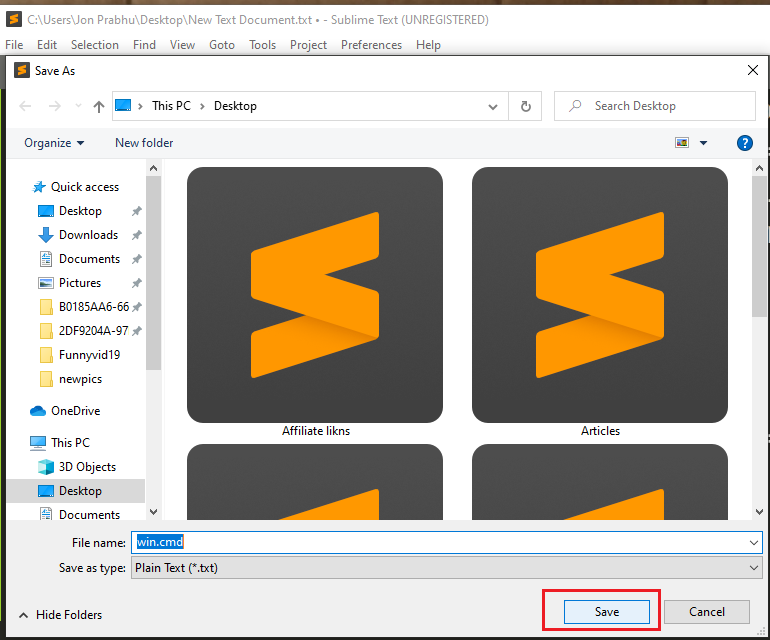Click the This PC breadcrumb segment
The image size is (770, 640).
[171, 106]
